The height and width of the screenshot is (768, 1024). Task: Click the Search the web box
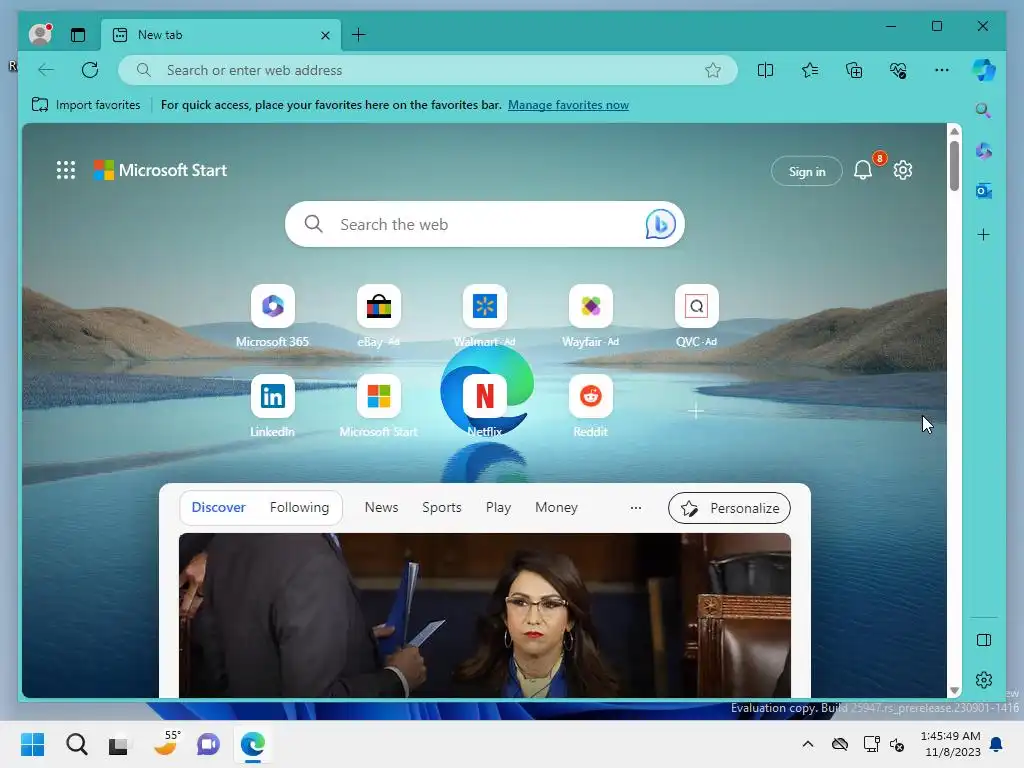coord(485,224)
